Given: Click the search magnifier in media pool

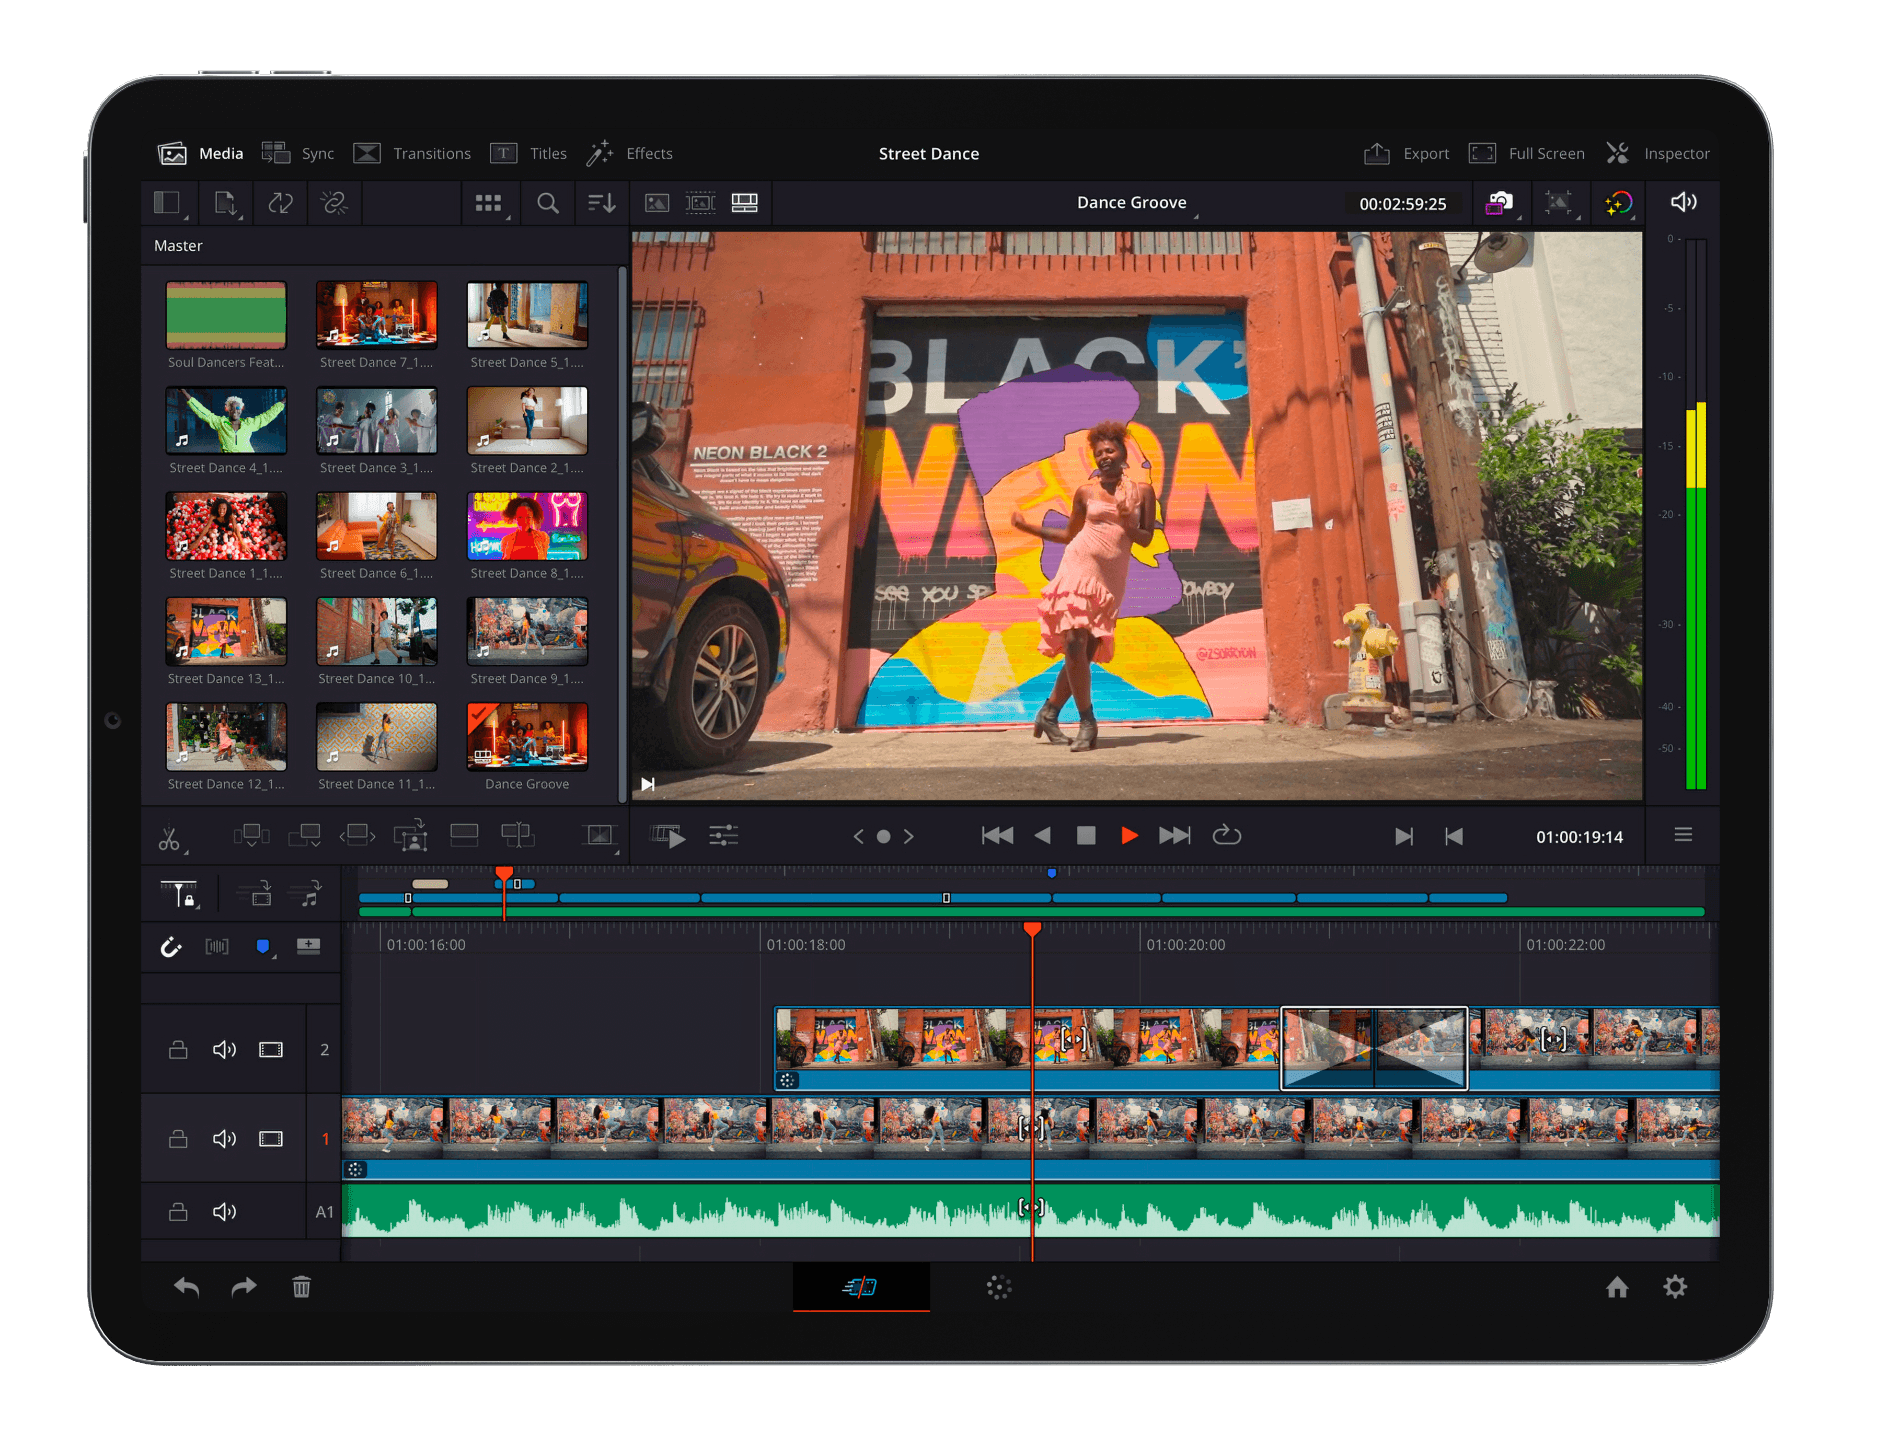Looking at the screenshot, I should (x=547, y=203).
